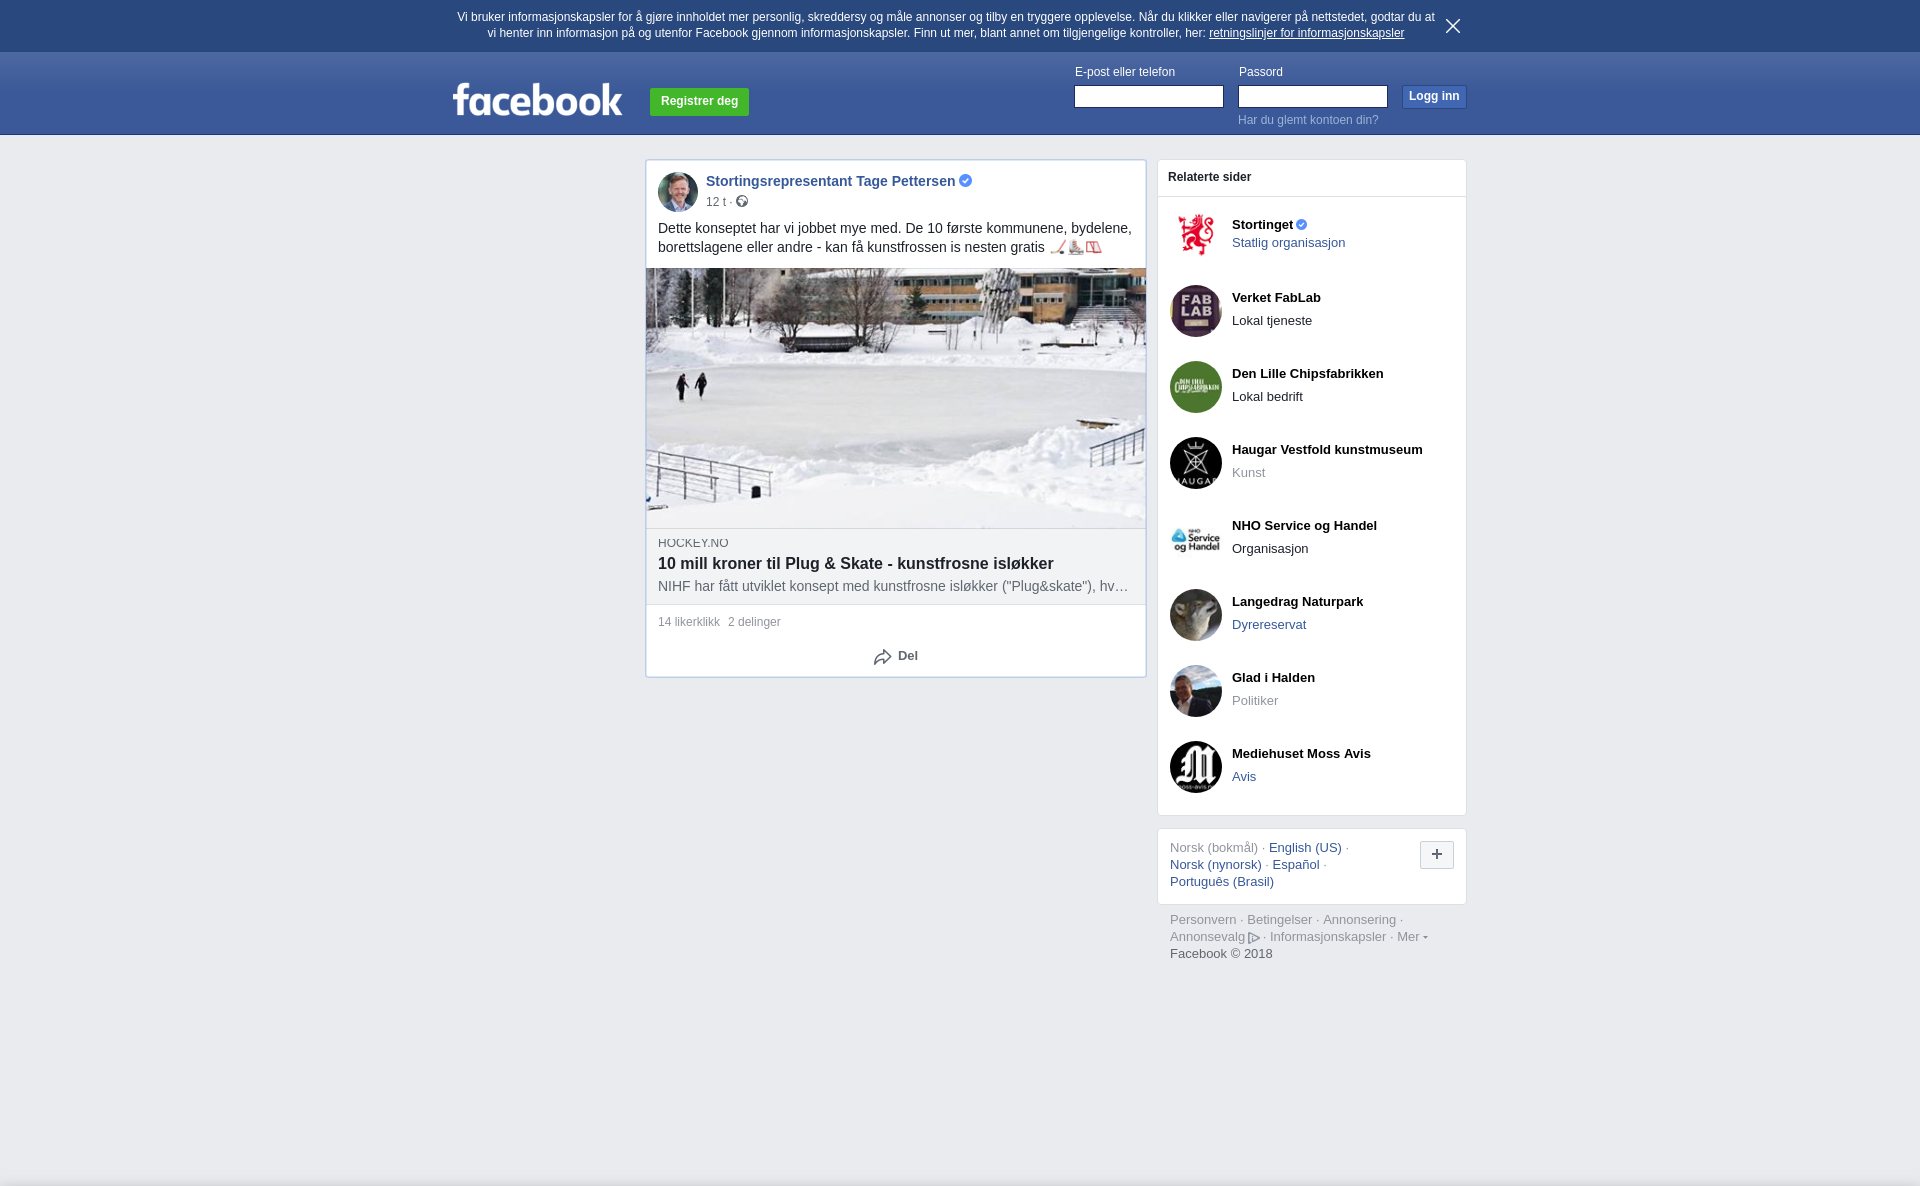Click the public globe icon on the post
Viewport: 1920px width, 1186px height.
pyautogui.click(x=742, y=202)
